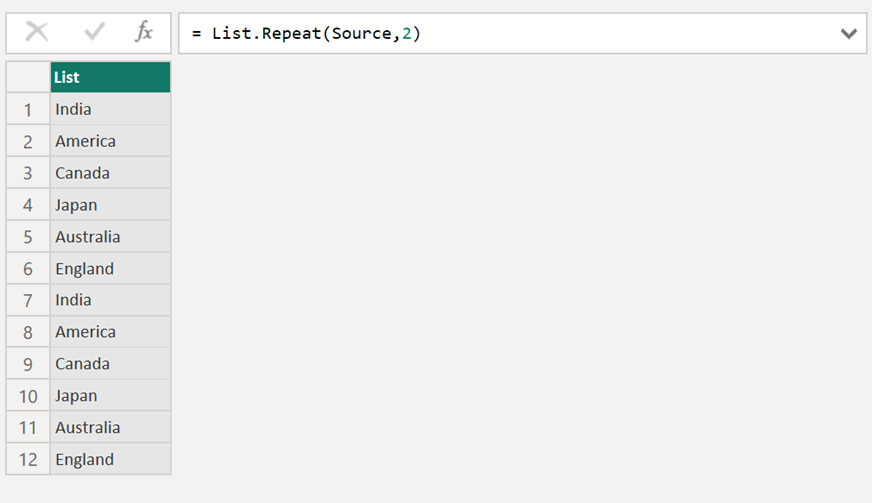Click row number 8 header
872x503 pixels.
tap(28, 332)
